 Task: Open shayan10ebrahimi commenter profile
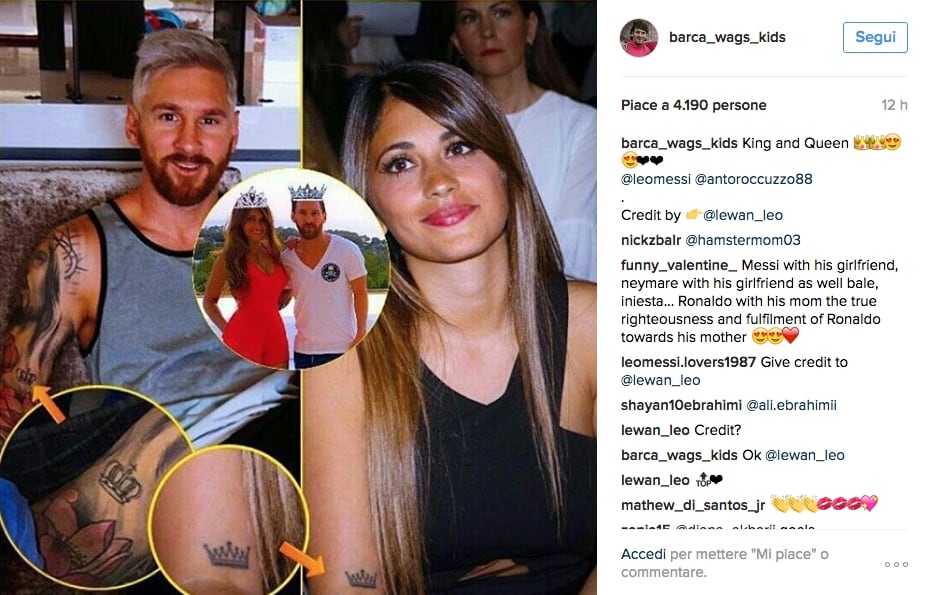[681, 405]
